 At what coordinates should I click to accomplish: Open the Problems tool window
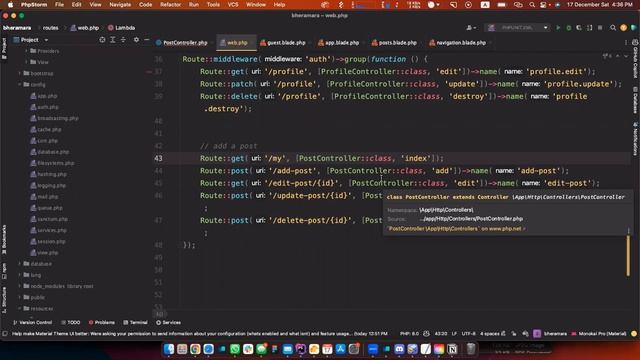pyautogui.click(x=102, y=322)
